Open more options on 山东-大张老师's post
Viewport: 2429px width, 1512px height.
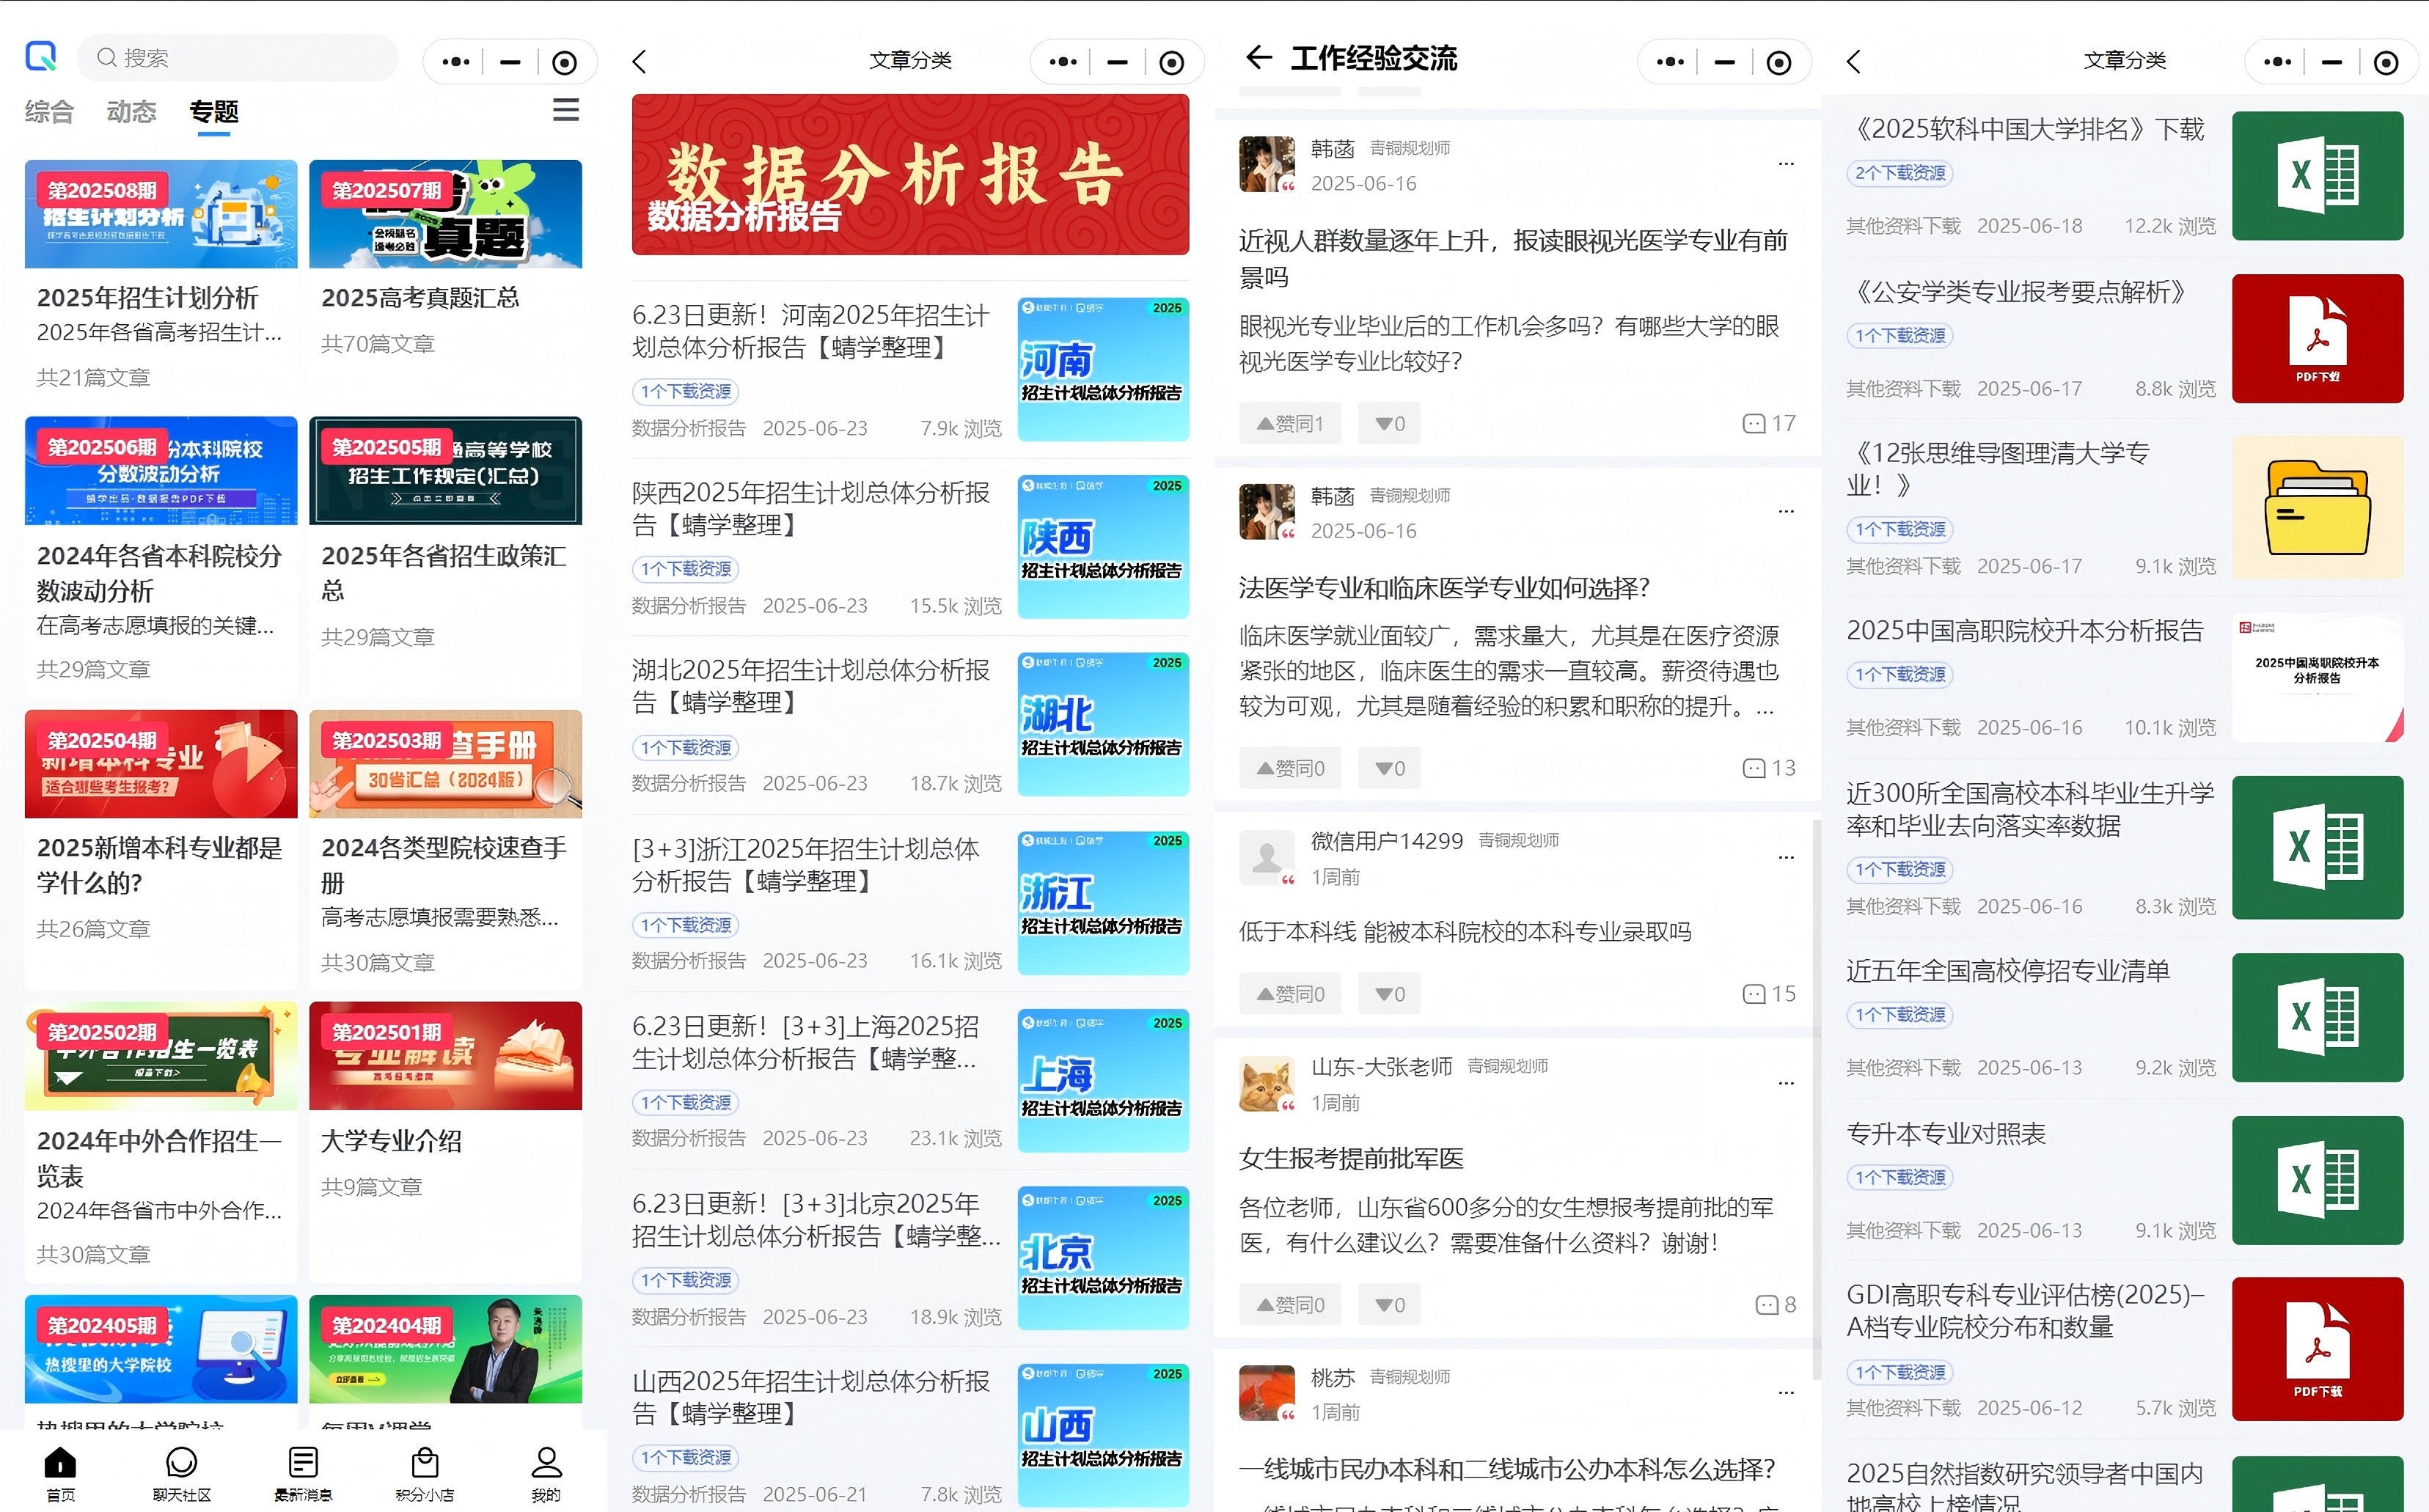click(x=1786, y=1083)
